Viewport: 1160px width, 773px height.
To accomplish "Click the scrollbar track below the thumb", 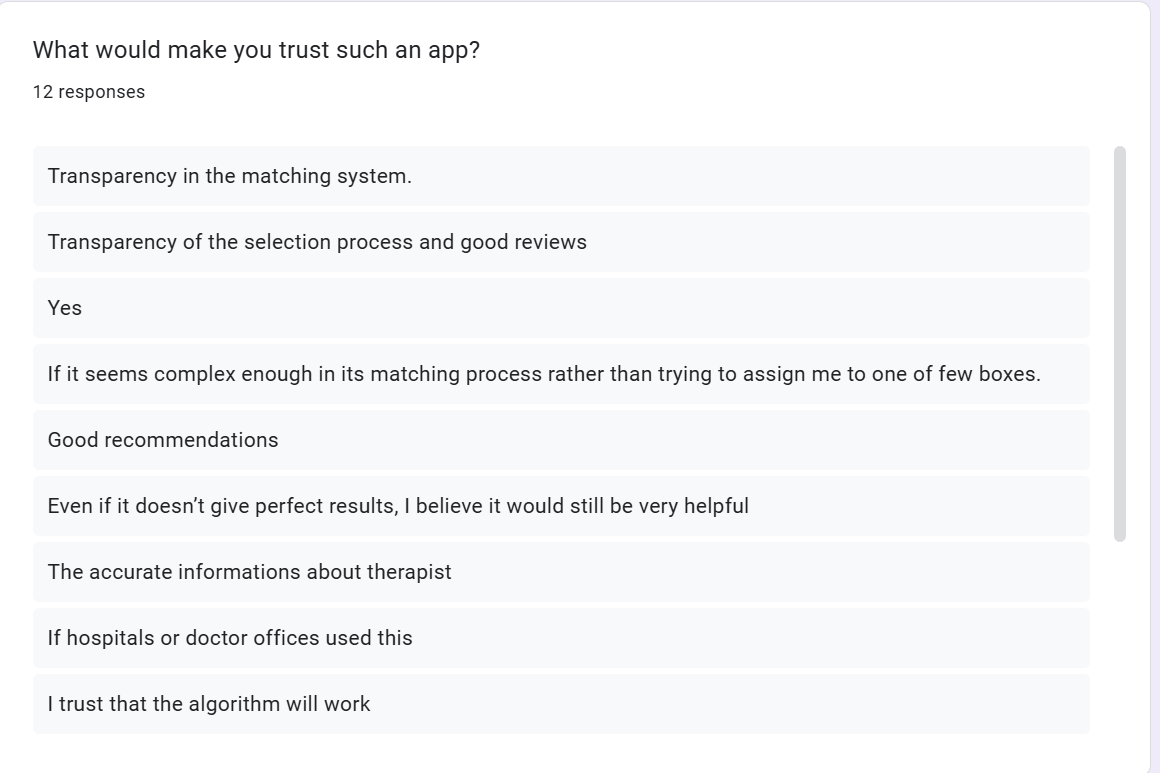I will point(1119,640).
